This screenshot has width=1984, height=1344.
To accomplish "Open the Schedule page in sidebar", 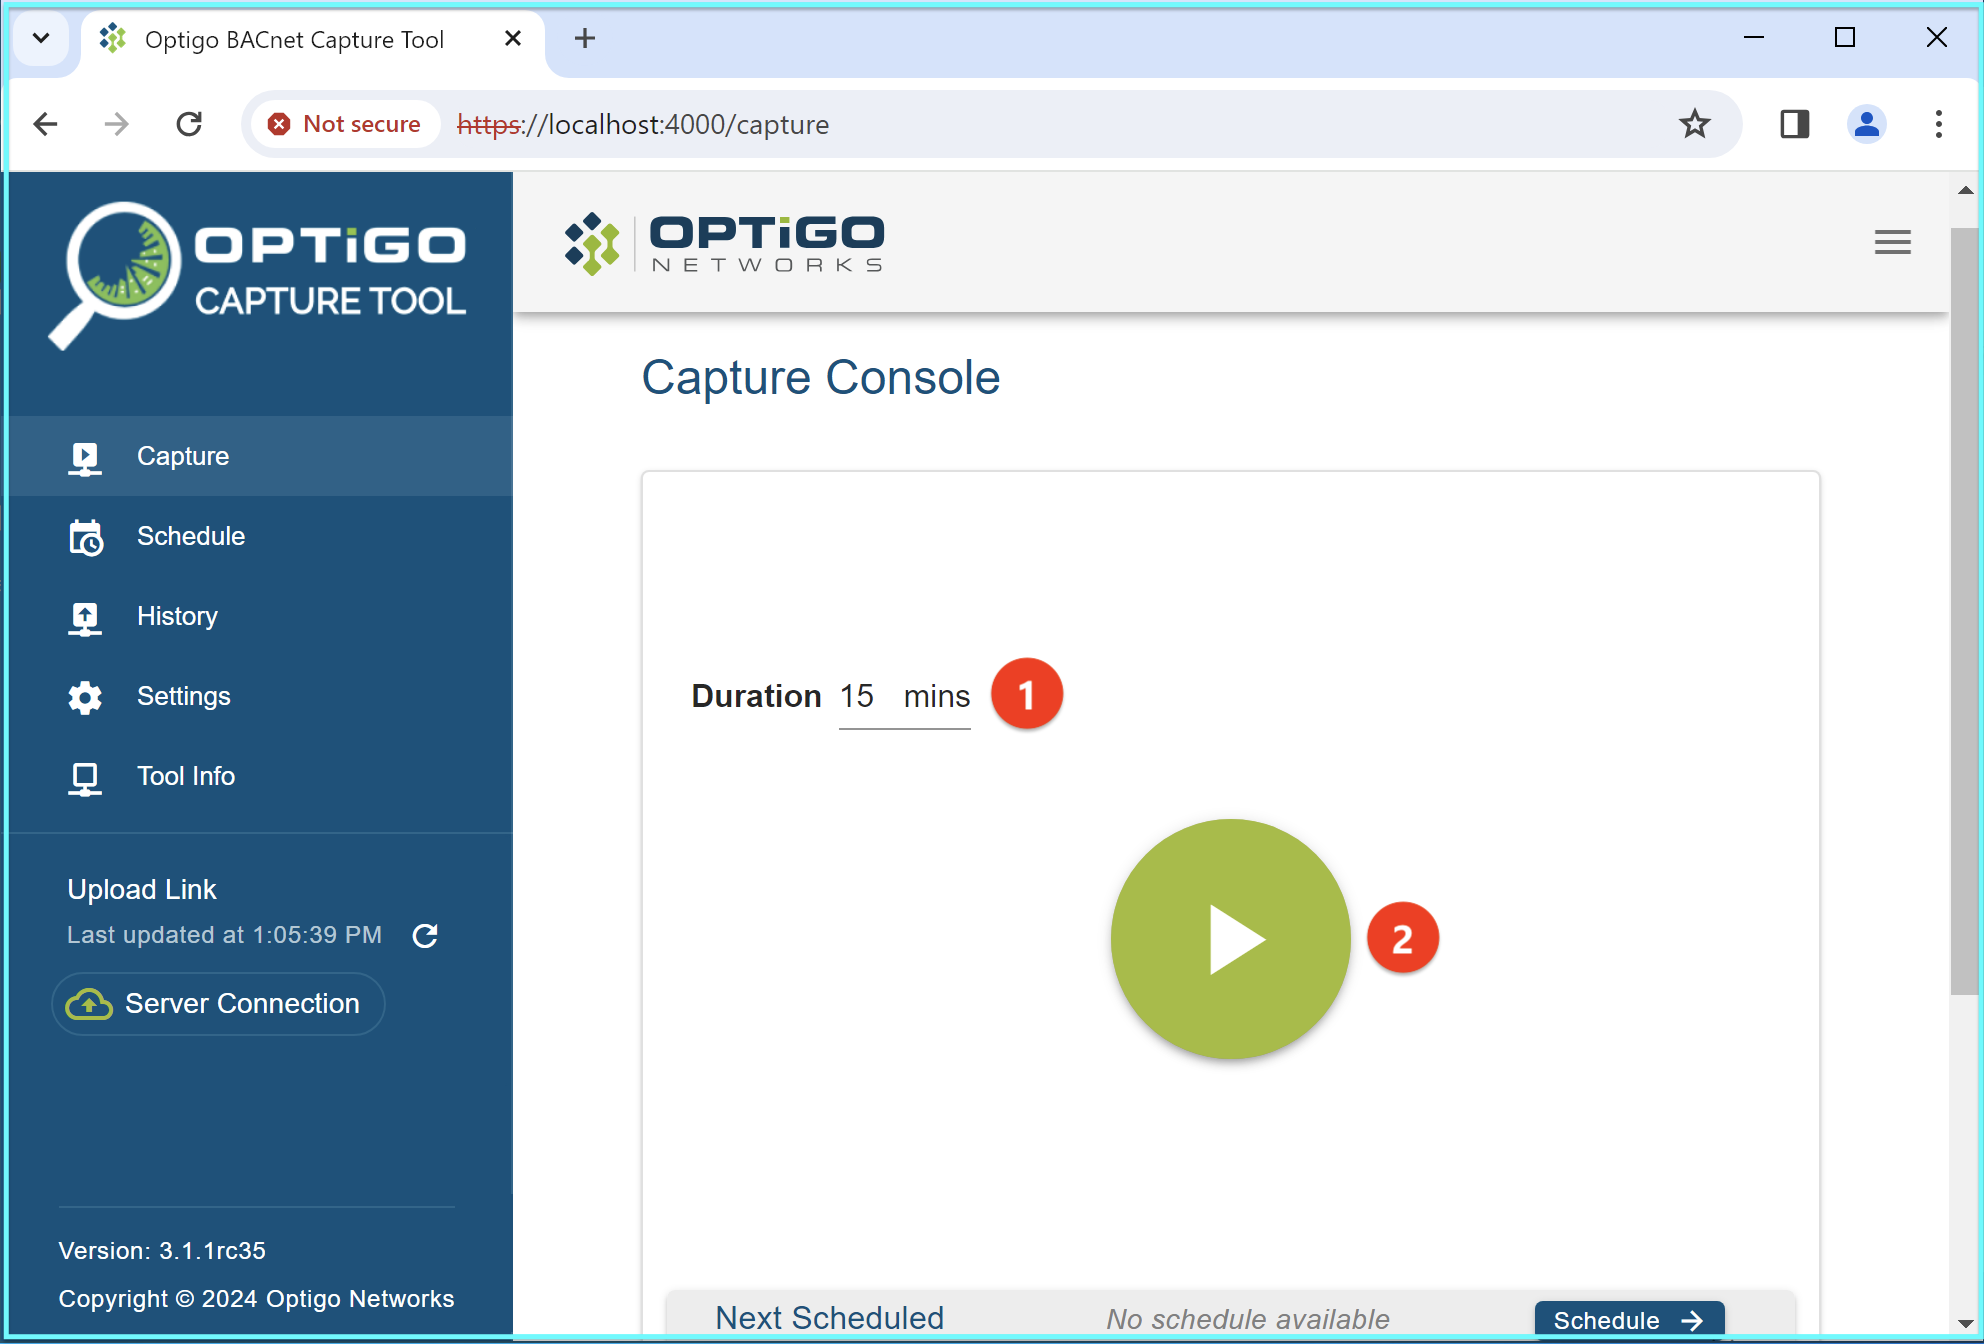I will (x=260, y=536).
